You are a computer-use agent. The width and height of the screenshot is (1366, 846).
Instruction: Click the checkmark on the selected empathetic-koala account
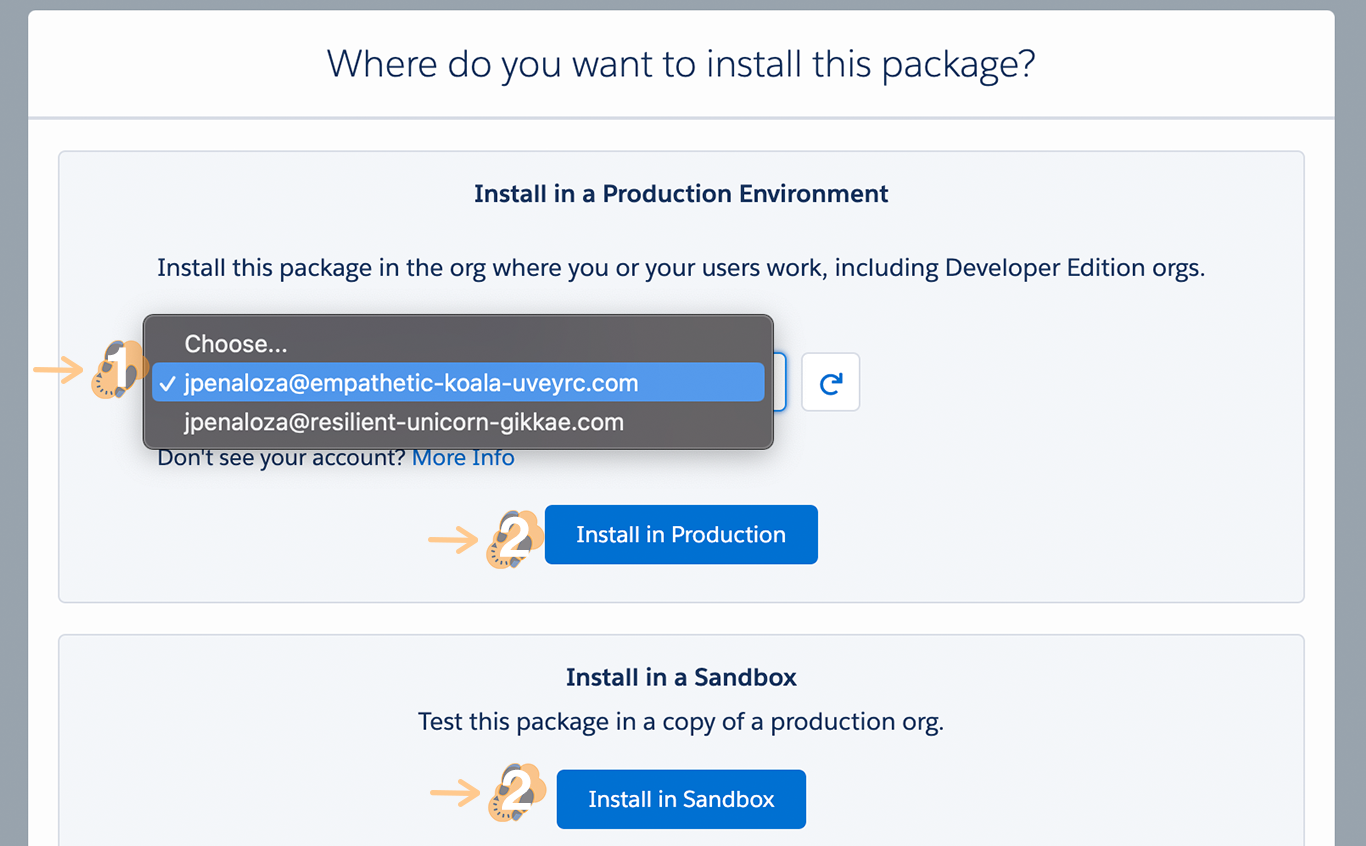(x=167, y=383)
